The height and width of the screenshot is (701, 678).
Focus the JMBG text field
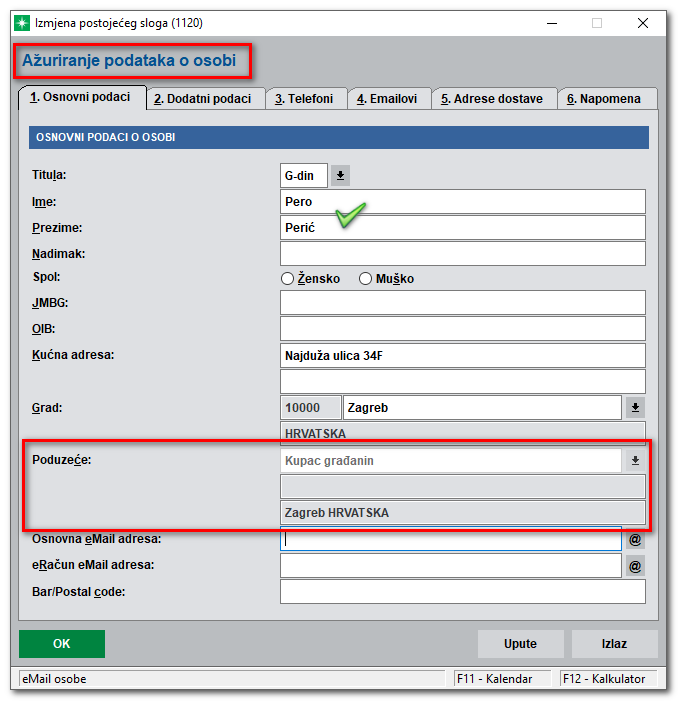pyautogui.click(x=462, y=303)
